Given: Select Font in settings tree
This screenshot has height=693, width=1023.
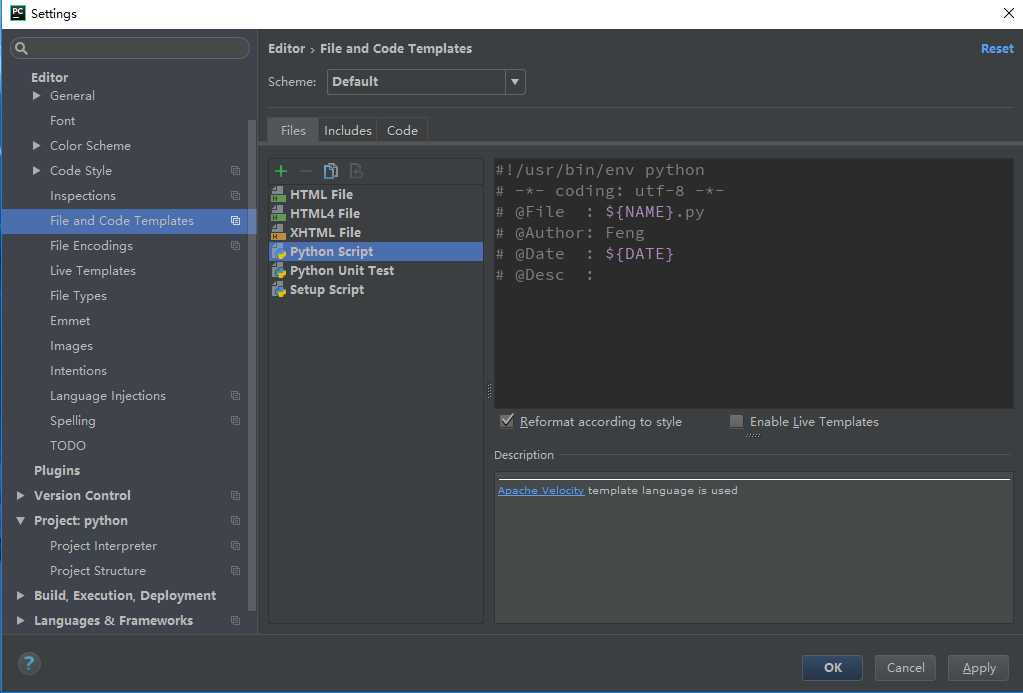Looking at the screenshot, I should (x=63, y=120).
